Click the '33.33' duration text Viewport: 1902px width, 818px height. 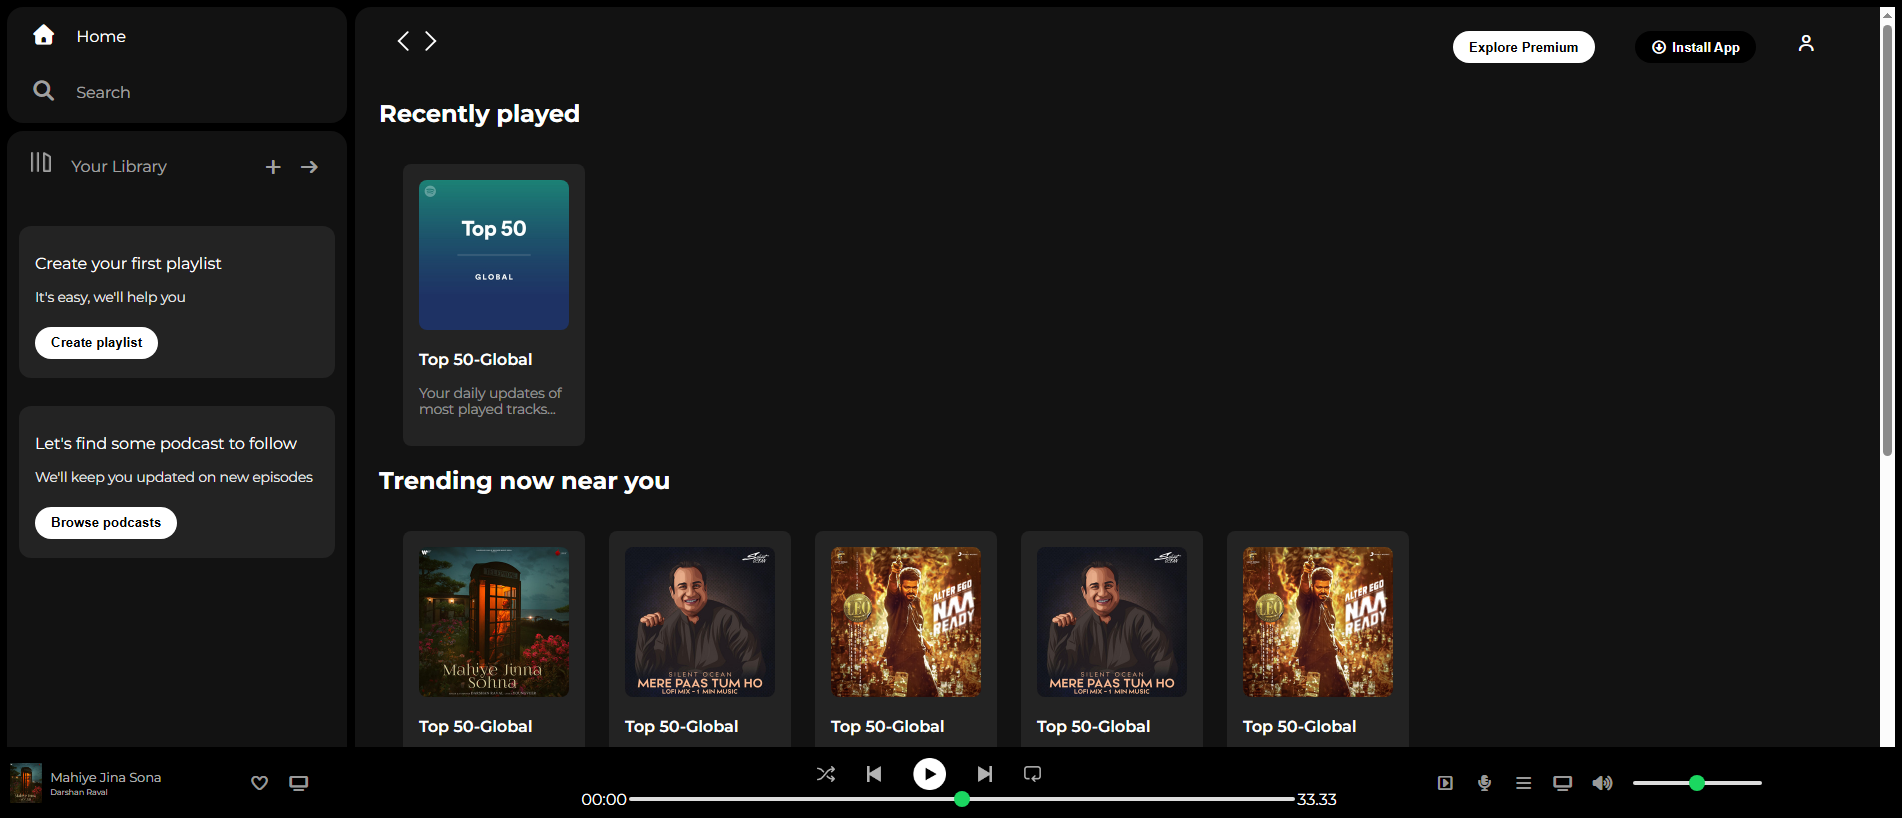(x=1317, y=799)
